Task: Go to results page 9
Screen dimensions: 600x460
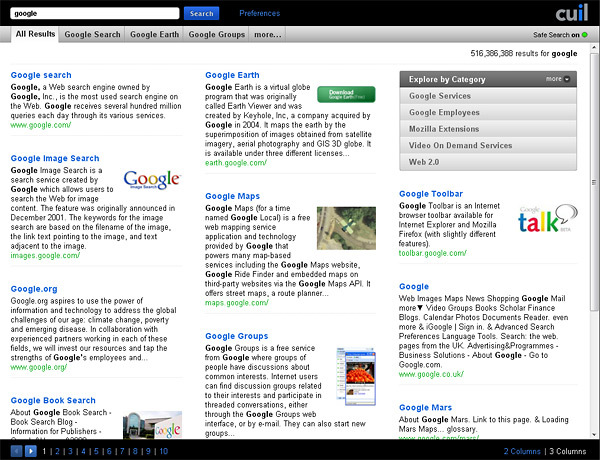Action: (x=148, y=451)
